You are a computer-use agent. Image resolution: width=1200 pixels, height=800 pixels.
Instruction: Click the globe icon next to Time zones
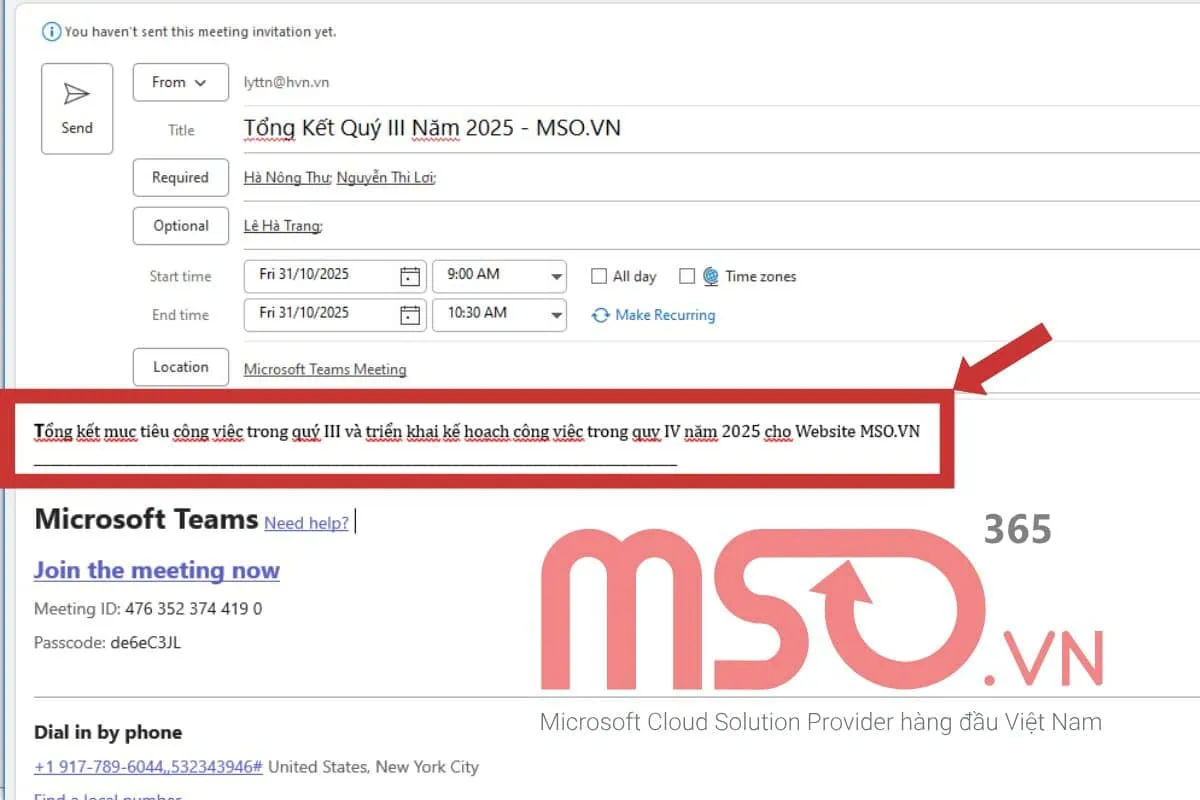coord(710,276)
